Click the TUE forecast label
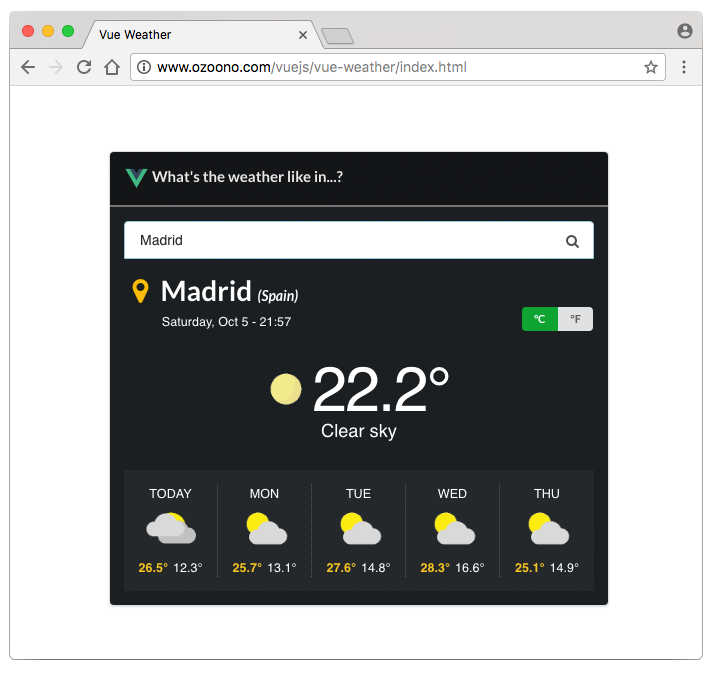Viewport: 713px width, 675px height. [358, 494]
